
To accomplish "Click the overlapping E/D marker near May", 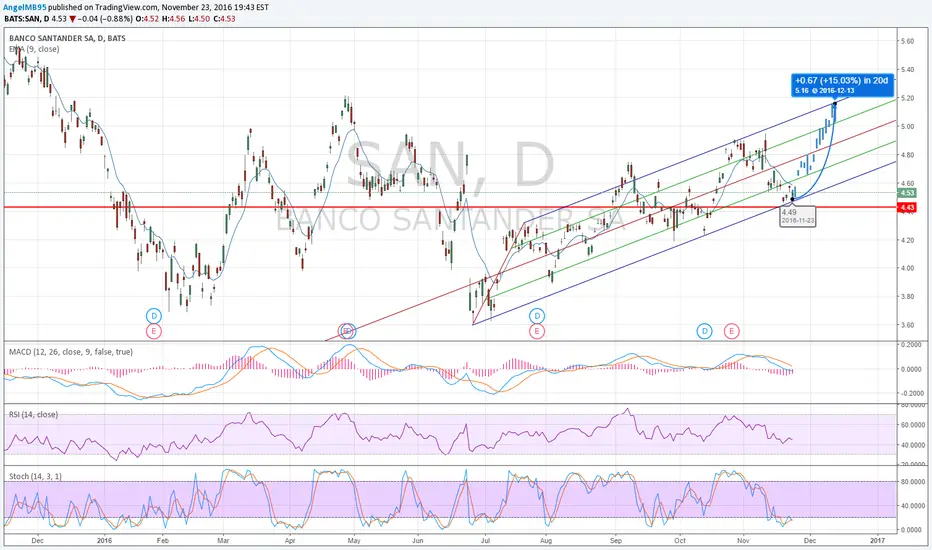I will tap(347, 331).
